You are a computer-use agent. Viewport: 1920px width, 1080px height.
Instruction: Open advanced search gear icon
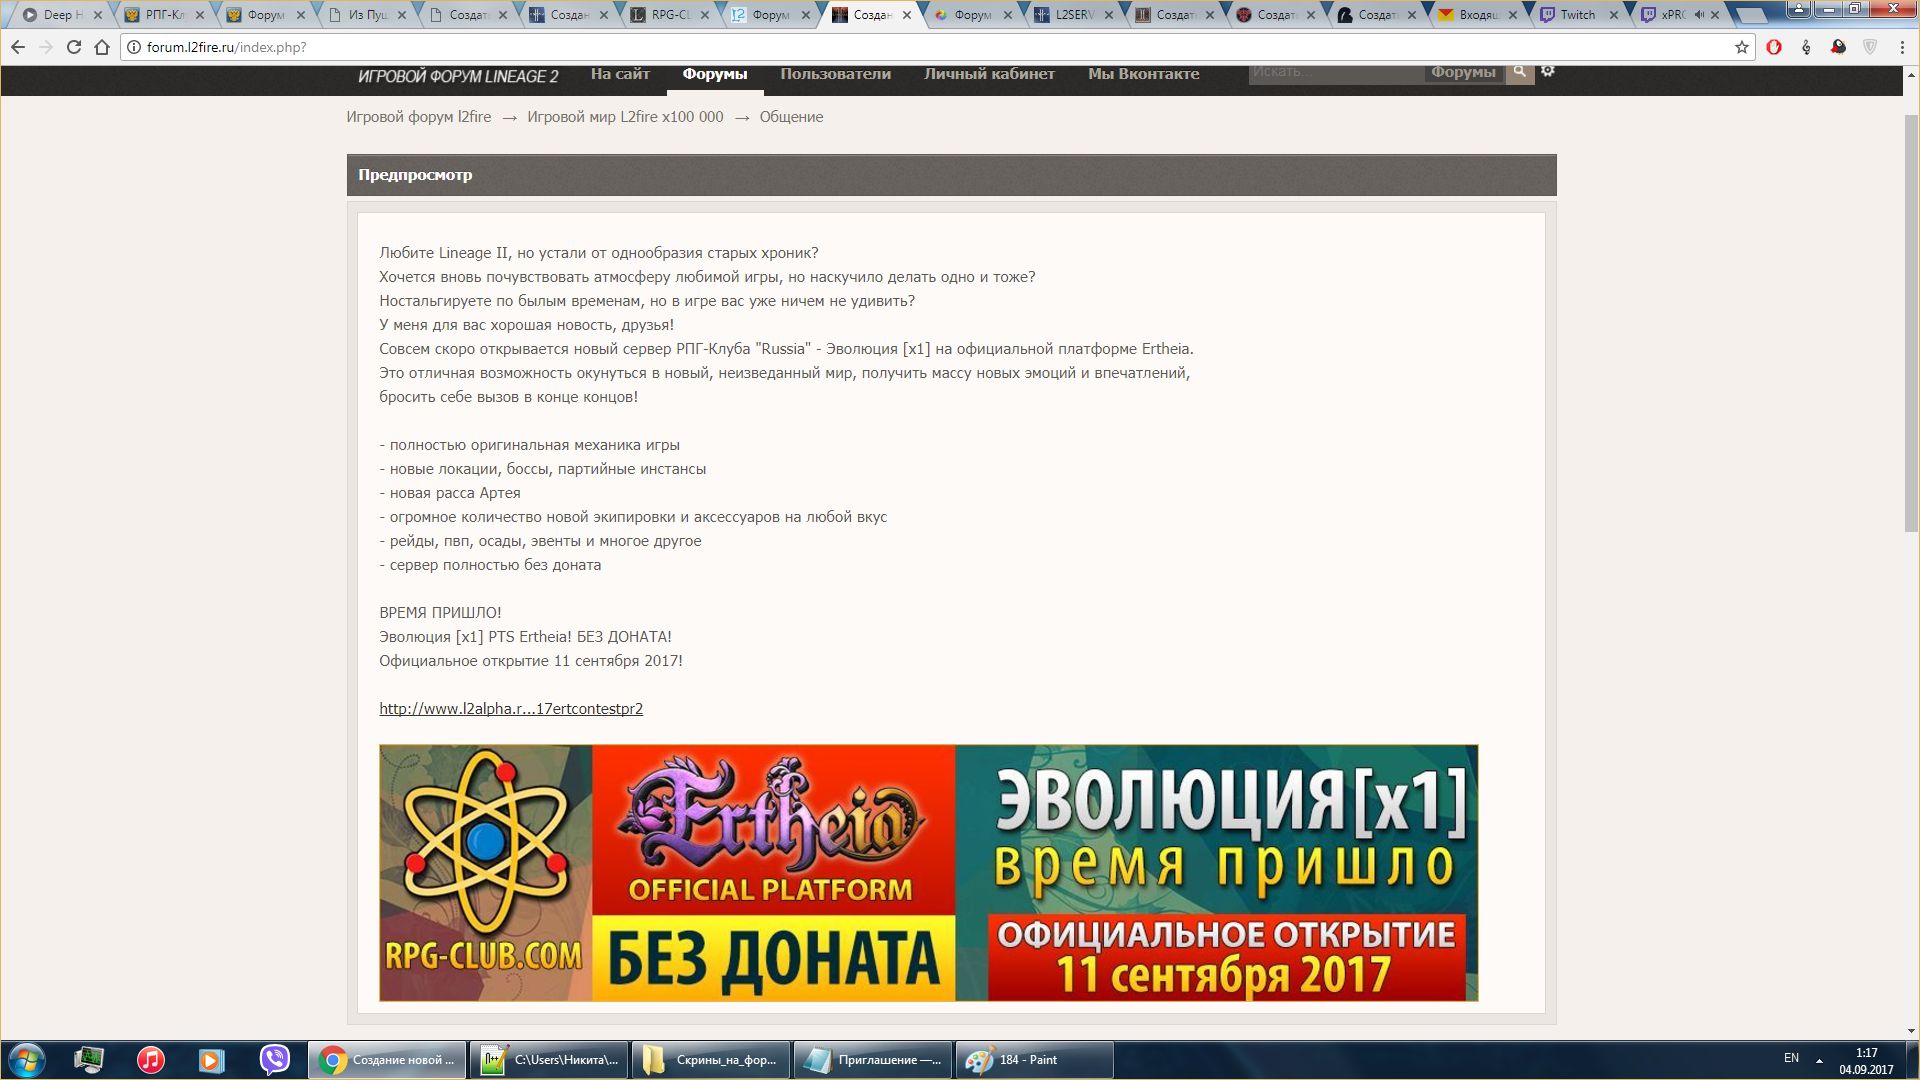tap(1548, 71)
